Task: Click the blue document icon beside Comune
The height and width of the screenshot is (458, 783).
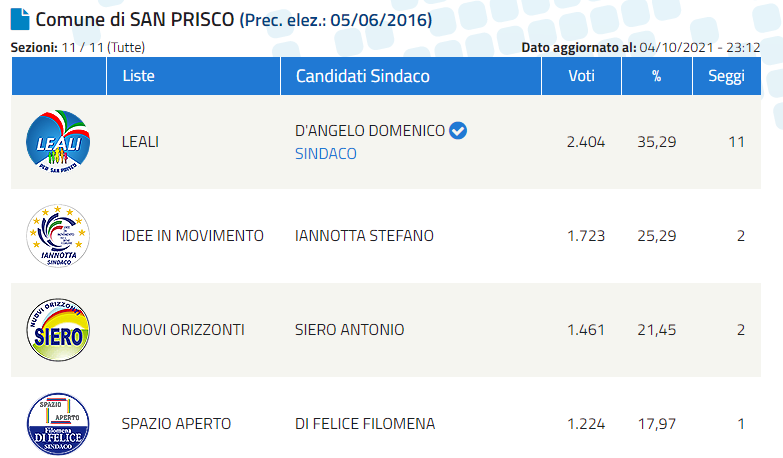Action: pyautogui.click(x=19, y=19)
